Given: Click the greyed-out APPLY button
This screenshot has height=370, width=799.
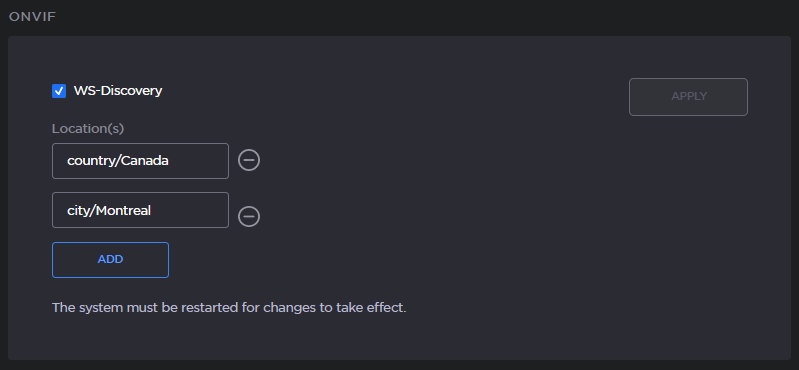Looking at the screenshot, I should pyautogui.click(x=688, y=97).
